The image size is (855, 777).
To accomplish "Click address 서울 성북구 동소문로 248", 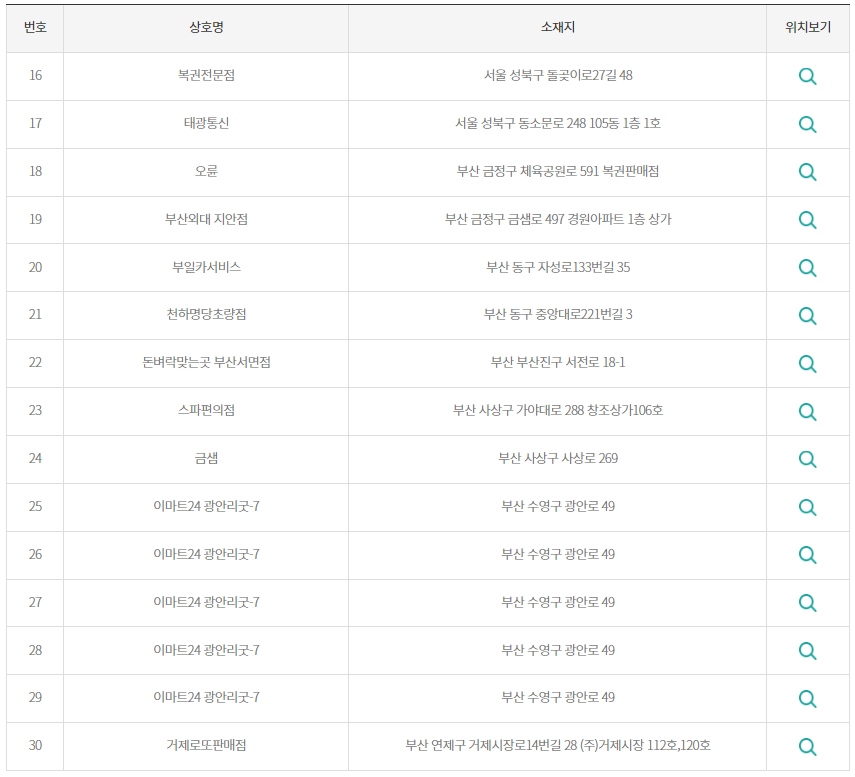I will click(558, 123).
